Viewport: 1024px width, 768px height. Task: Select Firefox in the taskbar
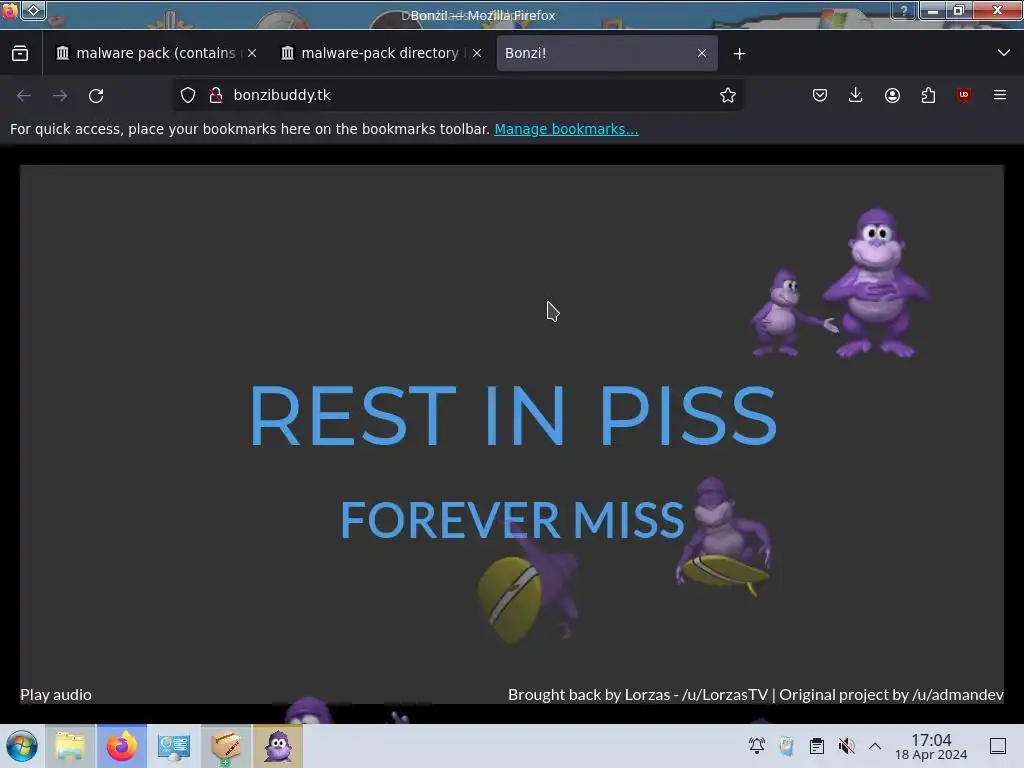point(121,746)
